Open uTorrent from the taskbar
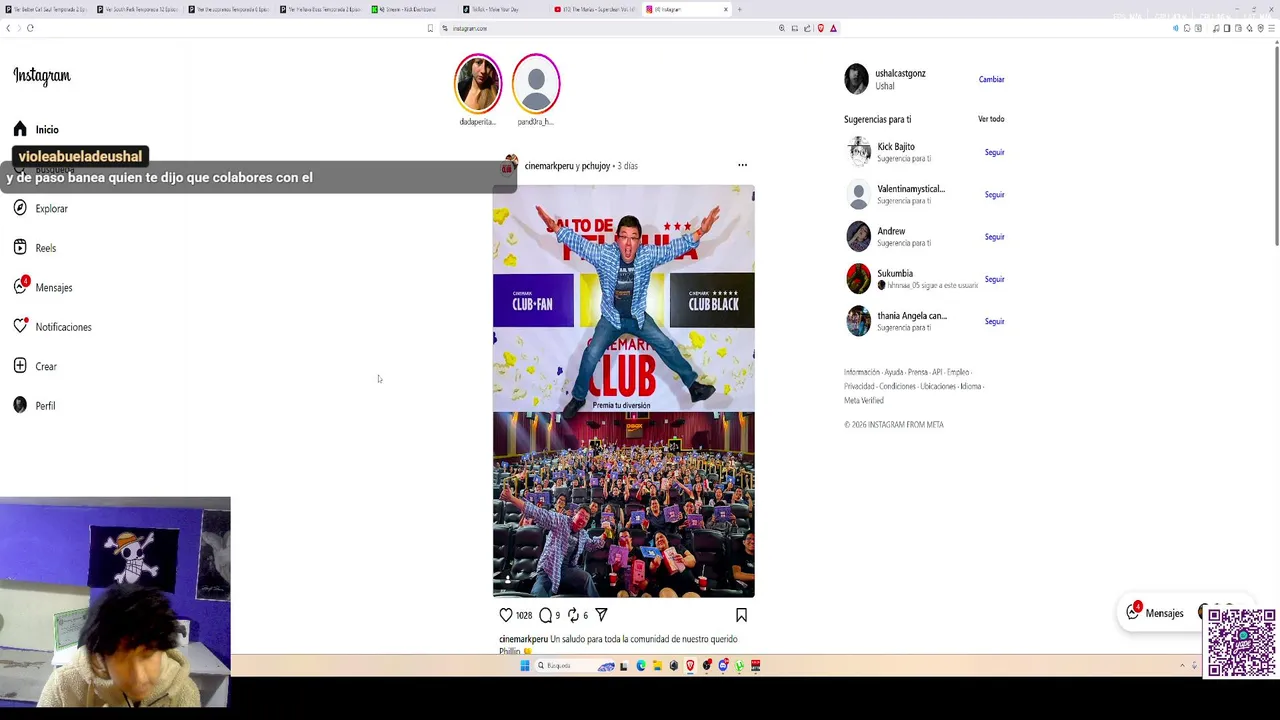This screenshot has width=1280, height=720. click(739, 665)
